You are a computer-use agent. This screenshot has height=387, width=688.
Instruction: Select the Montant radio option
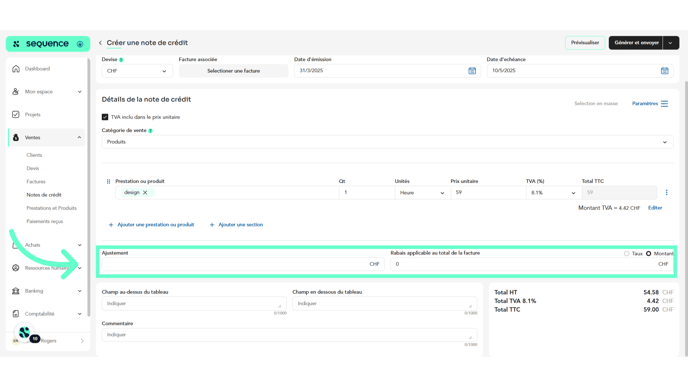(x=649, y=254)
